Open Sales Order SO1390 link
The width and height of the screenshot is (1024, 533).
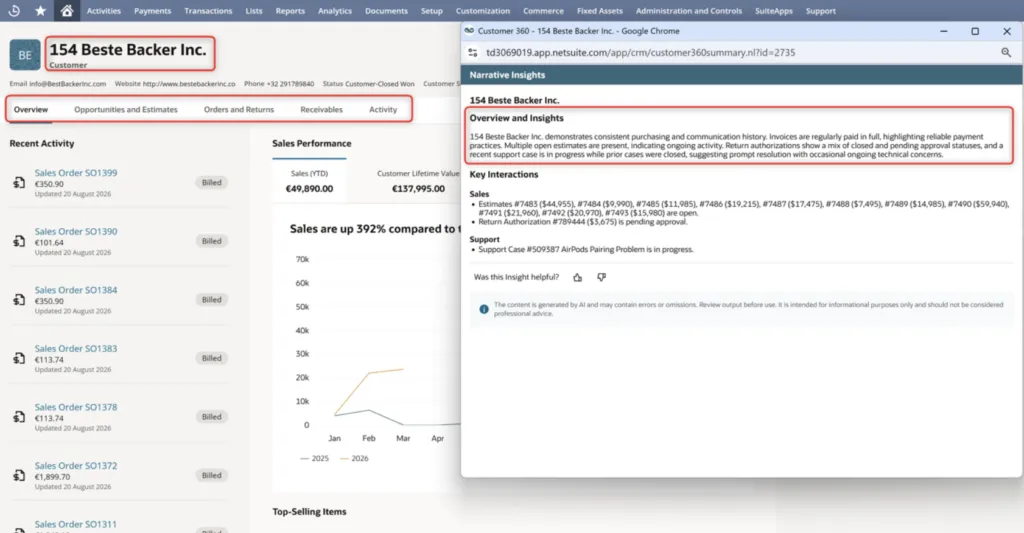[x=76, y=232]
